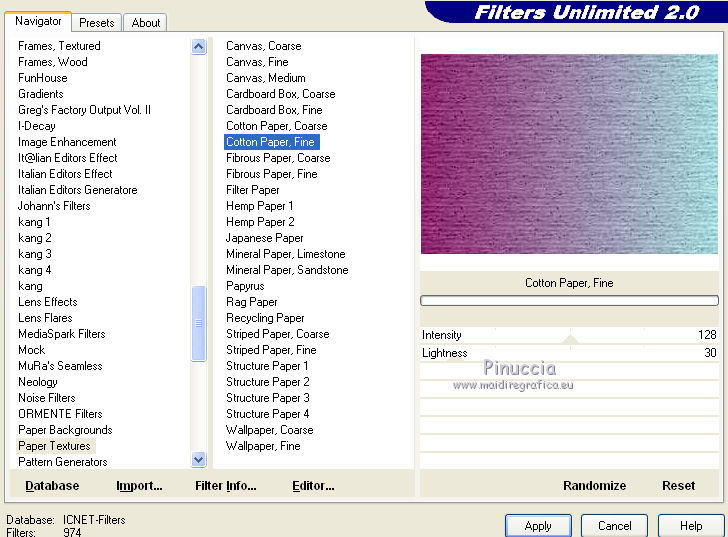Select Hemp Paper 2 filter
This screenshot has height=537, width=728.
(260, 222)
